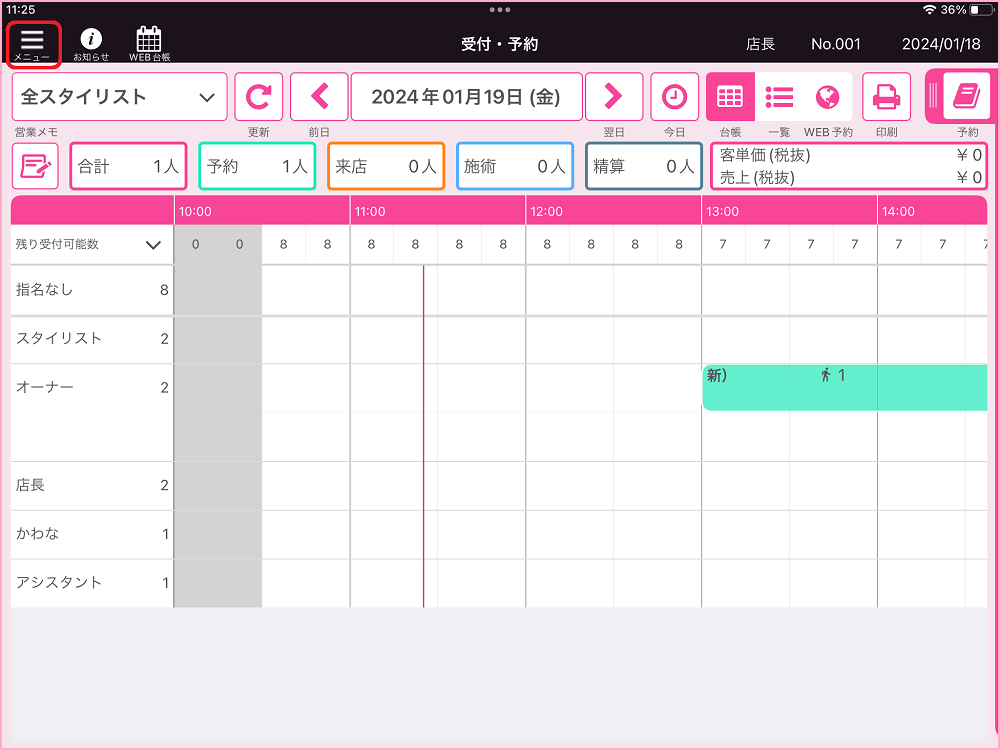Open date picker showing 2024年01月19日
Image resolution: width=1000 pixels, height=750 pixels.
tap(465, 97)
